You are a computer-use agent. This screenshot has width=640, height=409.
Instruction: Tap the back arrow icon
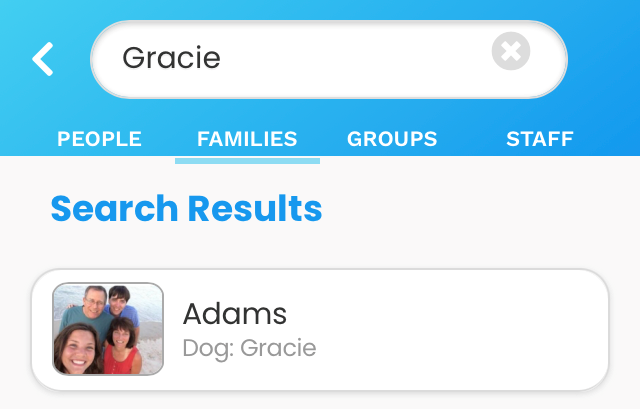coord(42,59)
